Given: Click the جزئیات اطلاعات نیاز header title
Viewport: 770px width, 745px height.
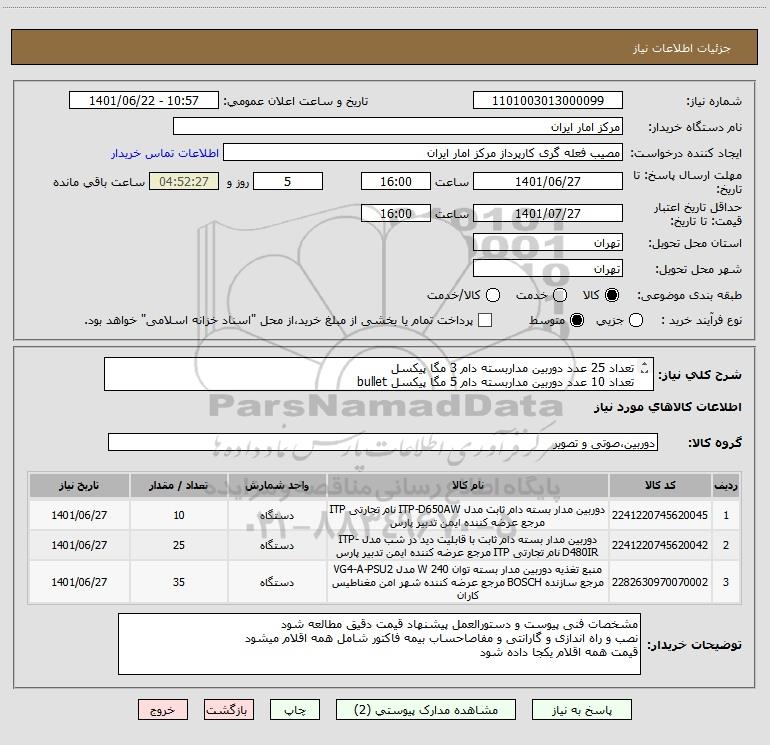Looking at the screenshot, I should click(x=682, y=48).
